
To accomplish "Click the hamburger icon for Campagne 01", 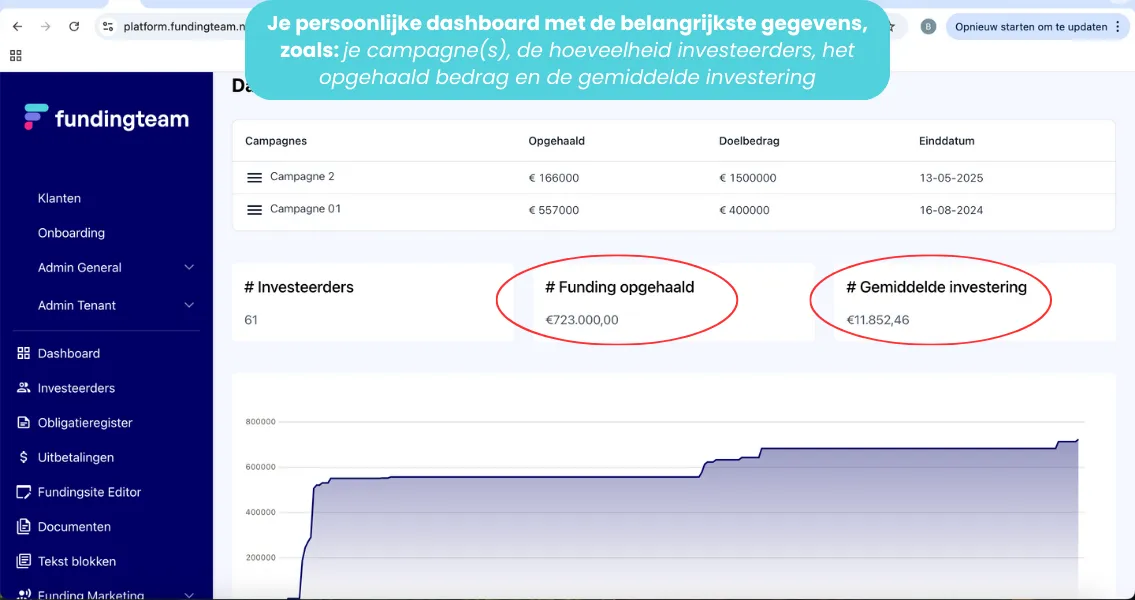I will [x=254, y=210].
